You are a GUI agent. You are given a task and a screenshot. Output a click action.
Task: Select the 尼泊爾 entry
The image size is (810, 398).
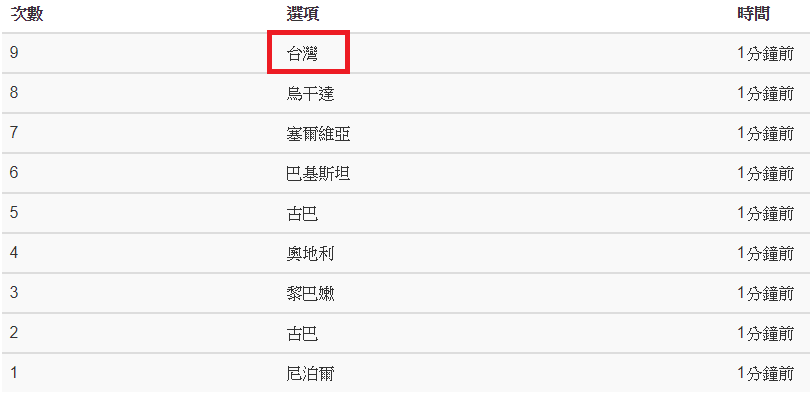point(310,373)
